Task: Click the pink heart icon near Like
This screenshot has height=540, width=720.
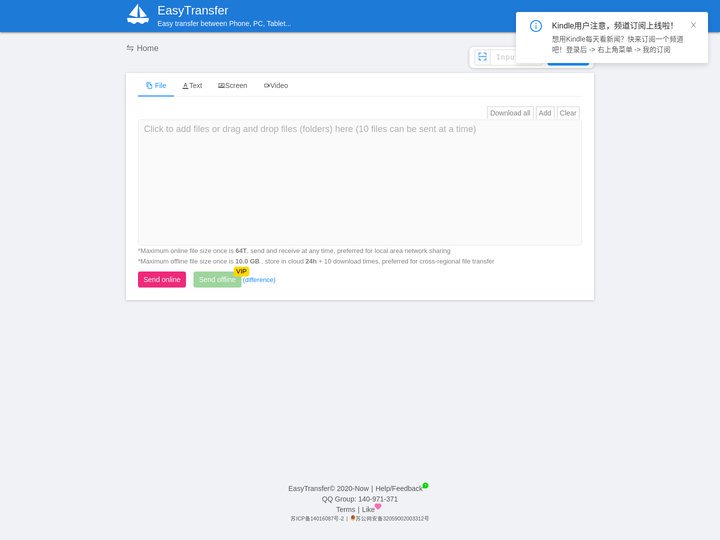Action: (x=378, y=506)
